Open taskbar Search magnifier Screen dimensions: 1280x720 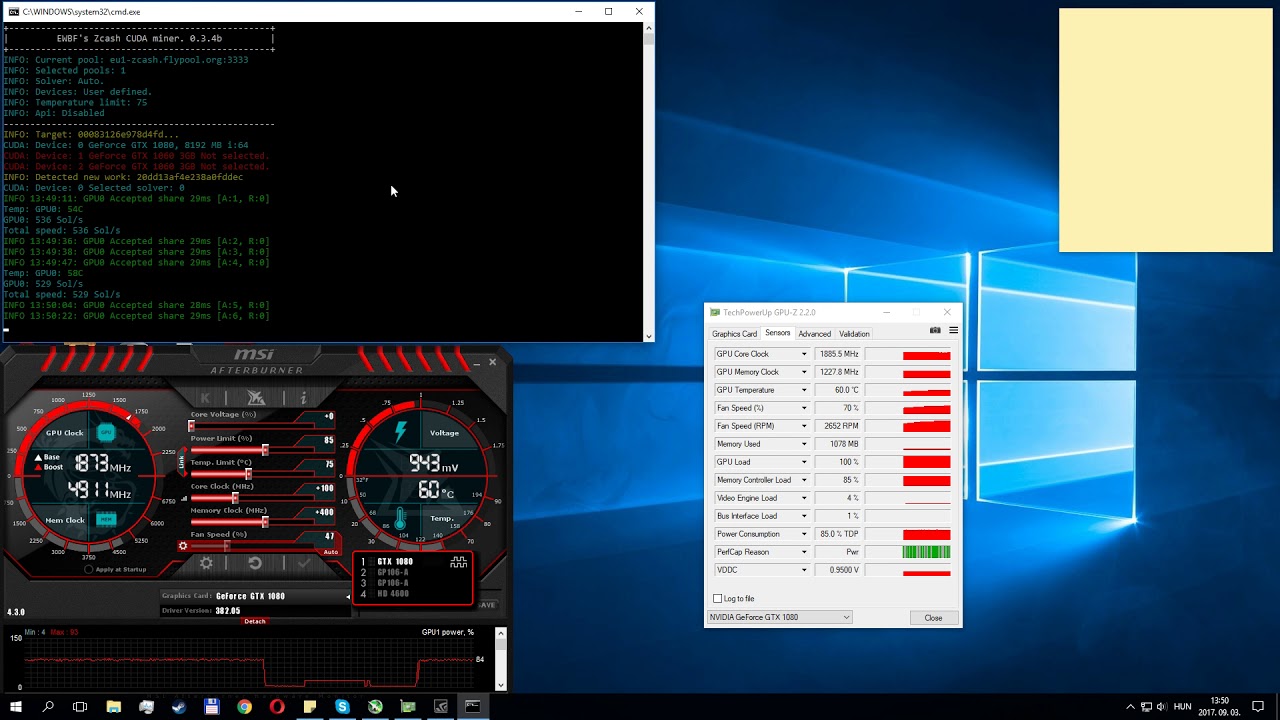coord(48,707)
